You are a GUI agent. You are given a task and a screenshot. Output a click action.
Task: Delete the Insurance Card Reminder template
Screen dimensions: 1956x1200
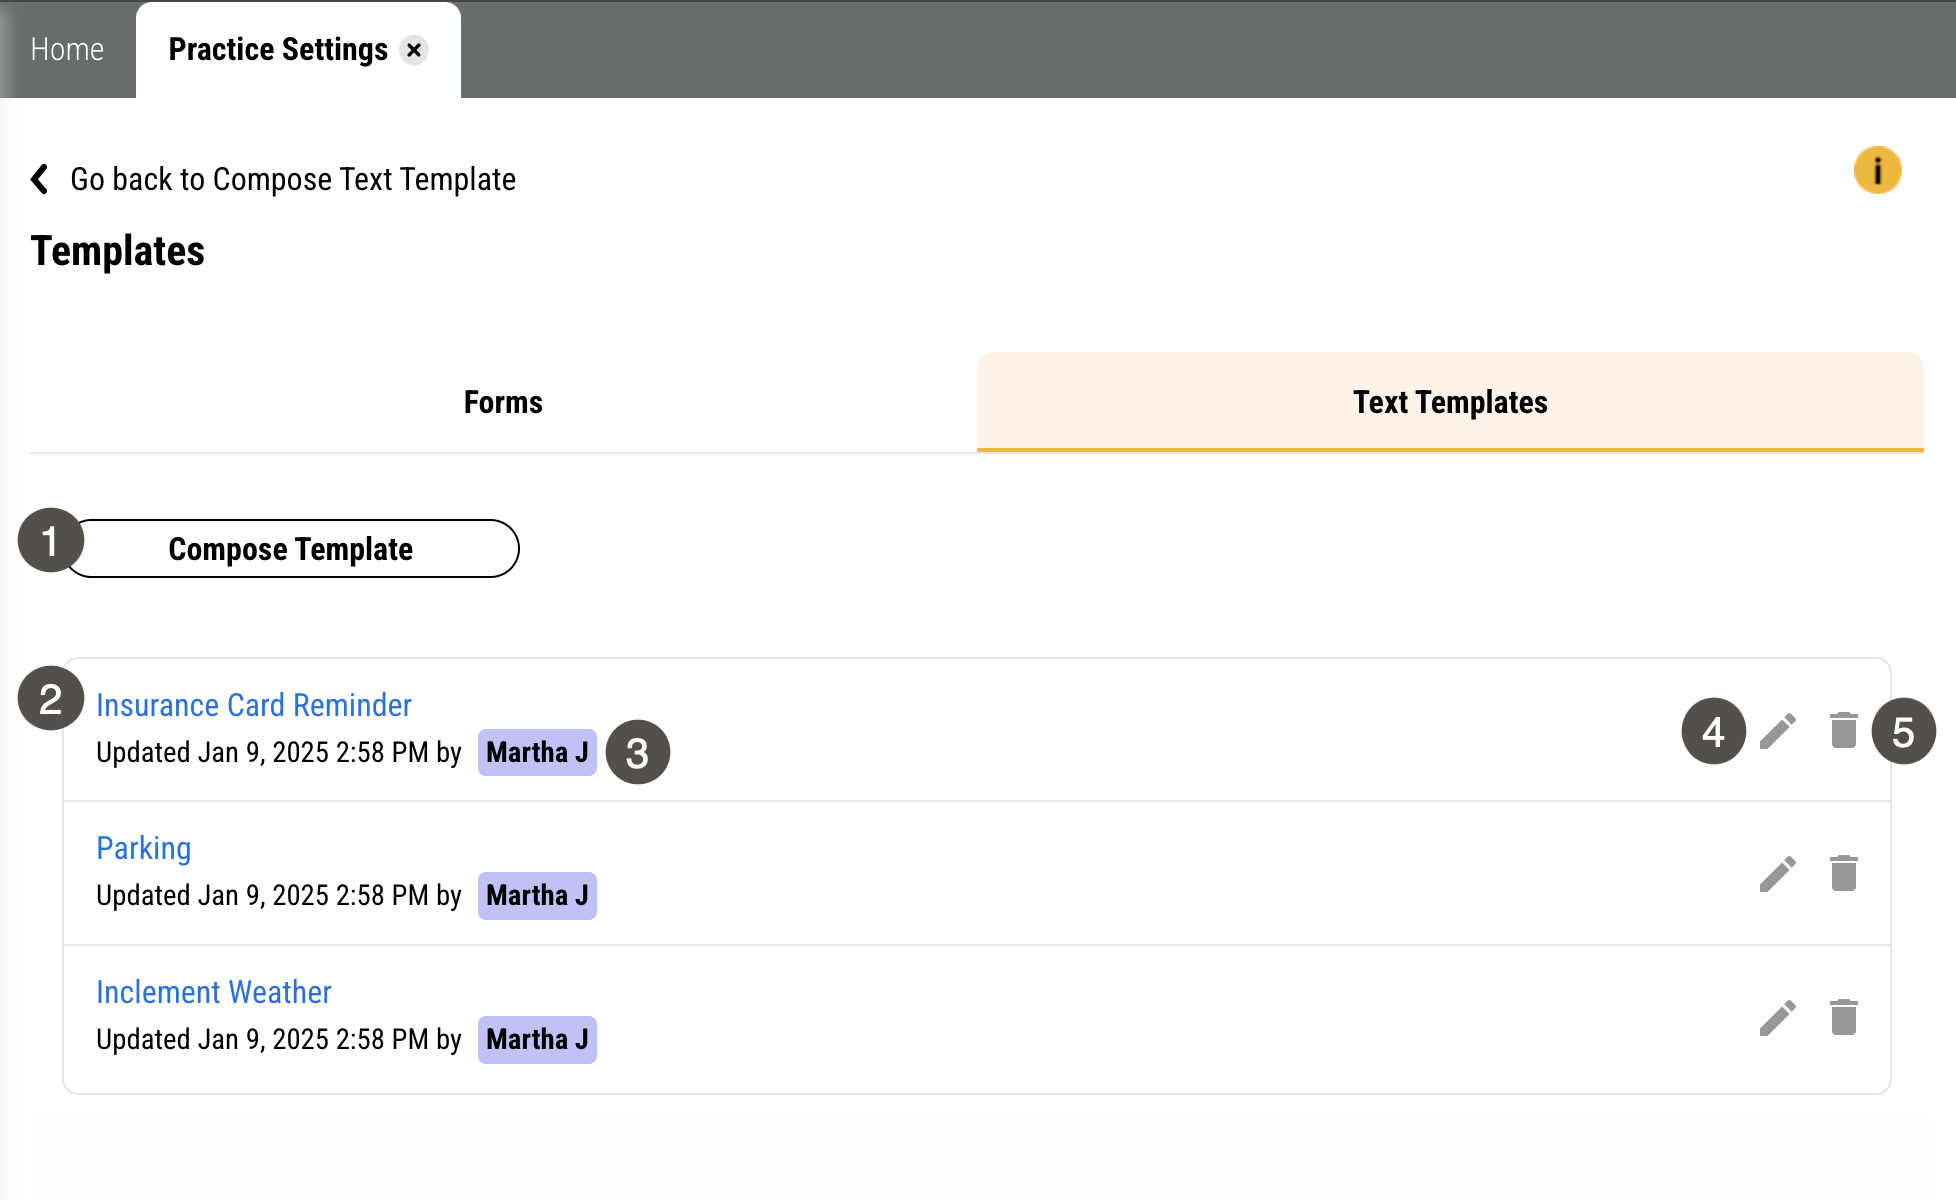point(1843,730)
